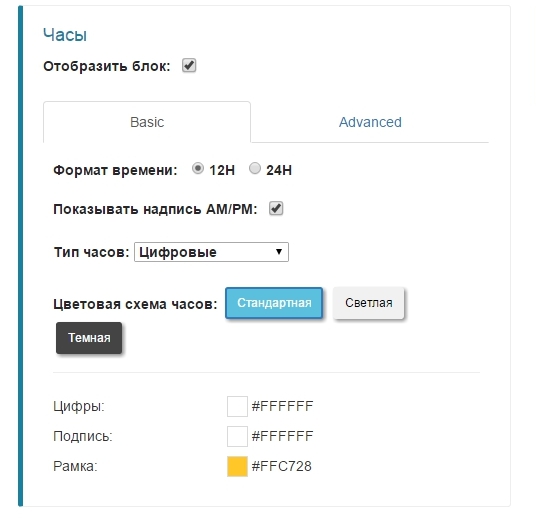Click the Цифры #FFFFFF hex value
Viewport: 536px width, 521px height.
[x=282, y=406]
